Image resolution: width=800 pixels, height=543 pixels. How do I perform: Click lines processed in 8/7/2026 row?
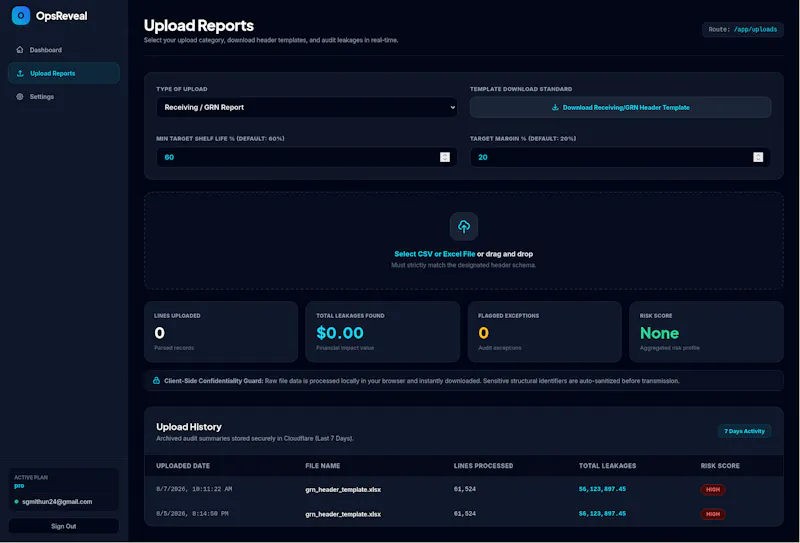(x=465, y=489)
